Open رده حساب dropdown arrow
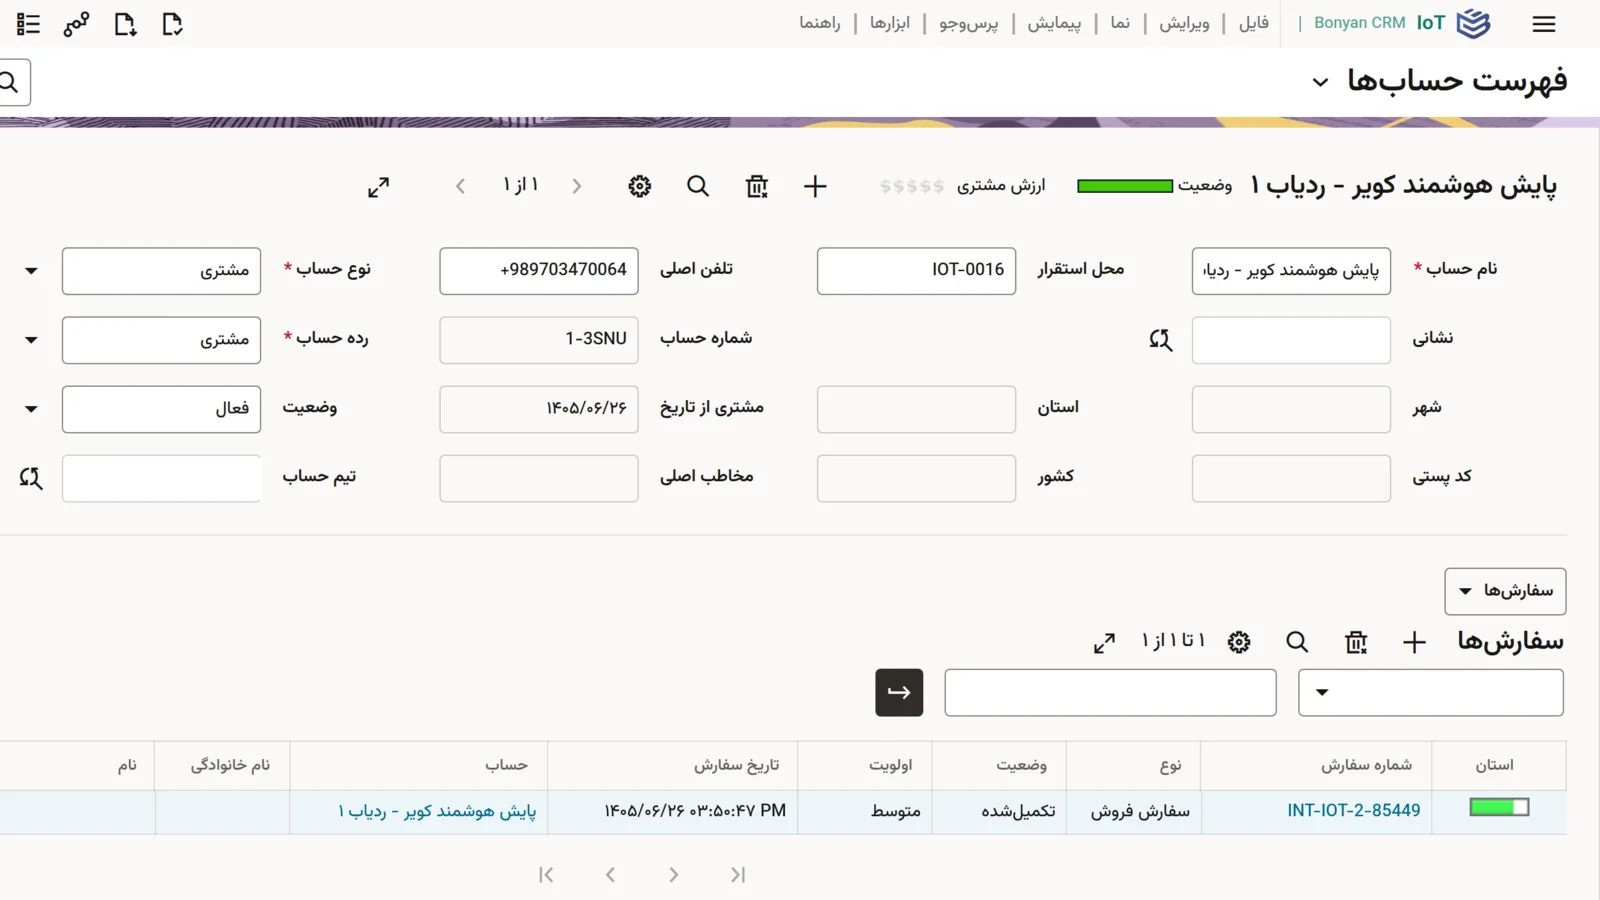The width and height of the screenshot is (1600, 900). pyautogui.click(x=31, y=340)
